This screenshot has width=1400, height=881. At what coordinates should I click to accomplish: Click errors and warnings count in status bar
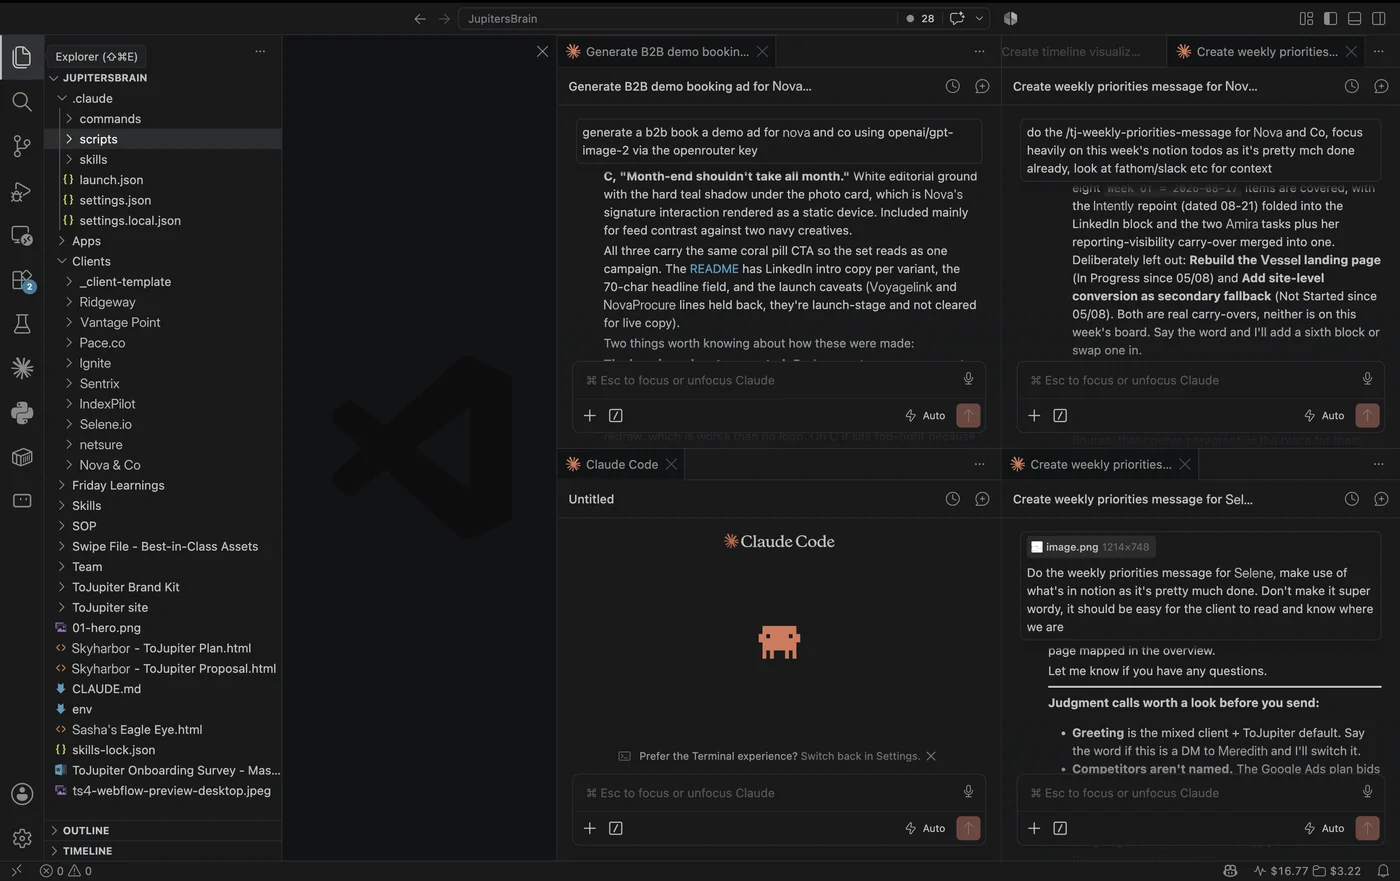(x=66, y=871)
